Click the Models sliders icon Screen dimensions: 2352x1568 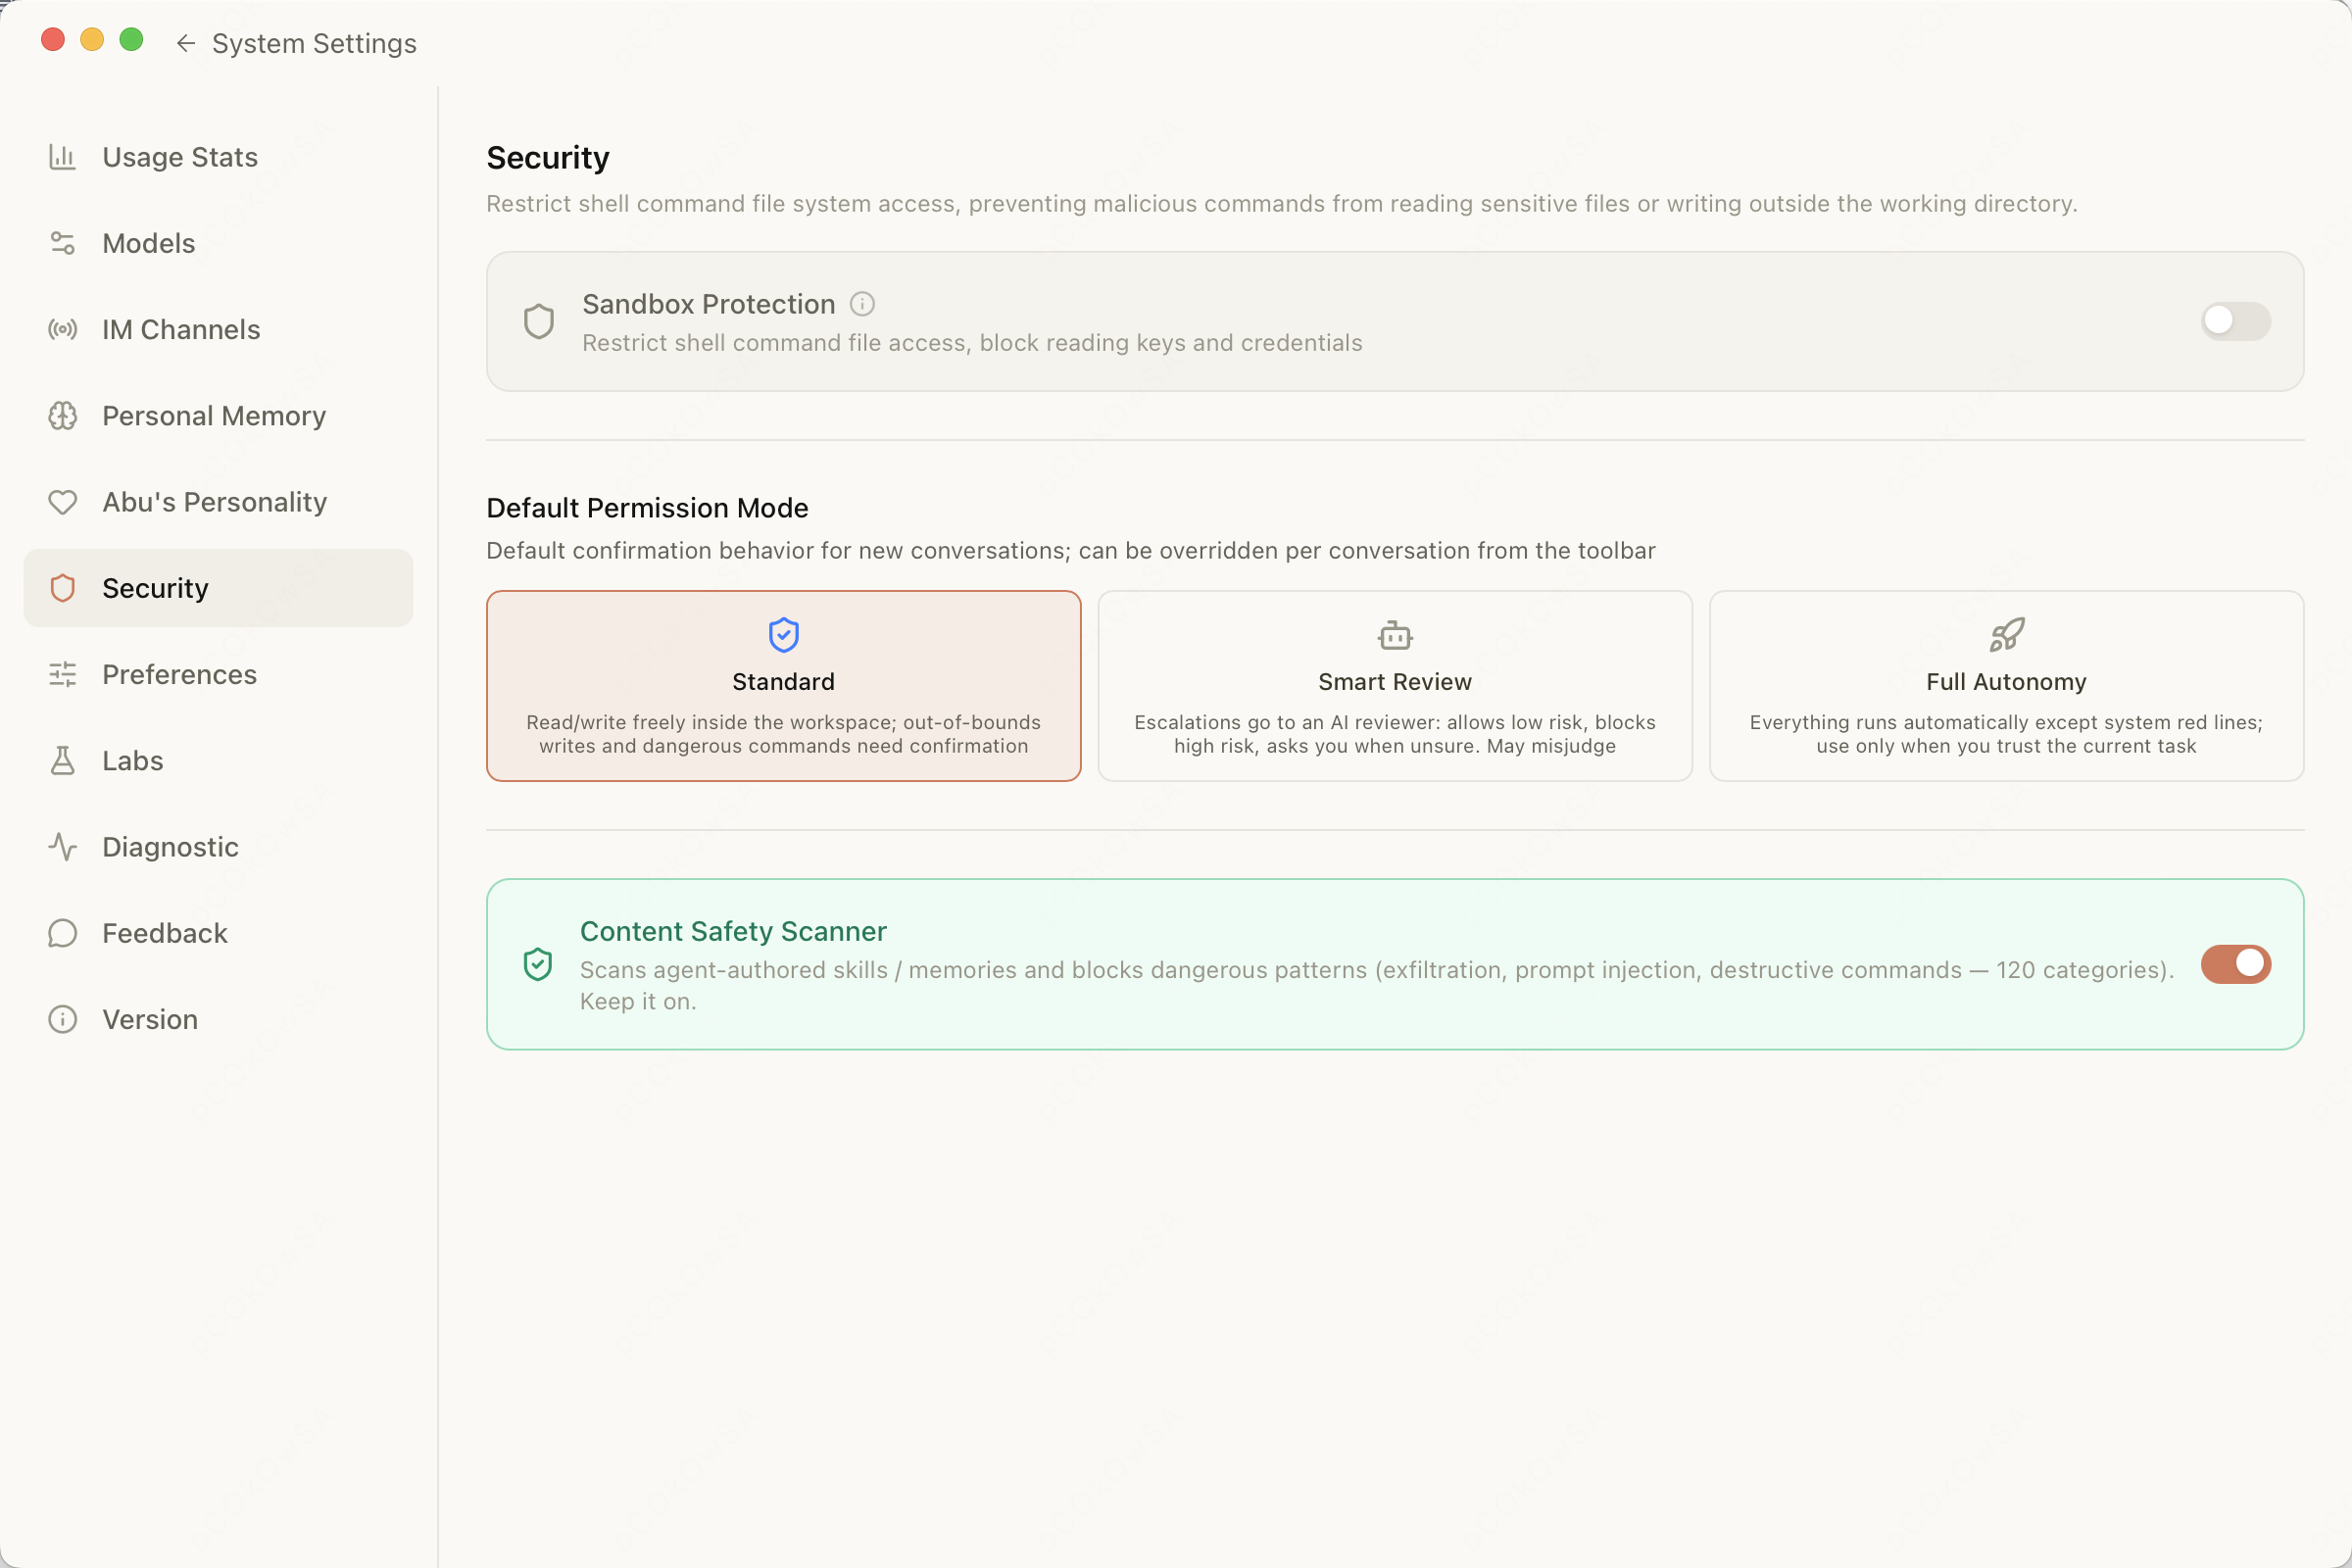tap(62, 243)
